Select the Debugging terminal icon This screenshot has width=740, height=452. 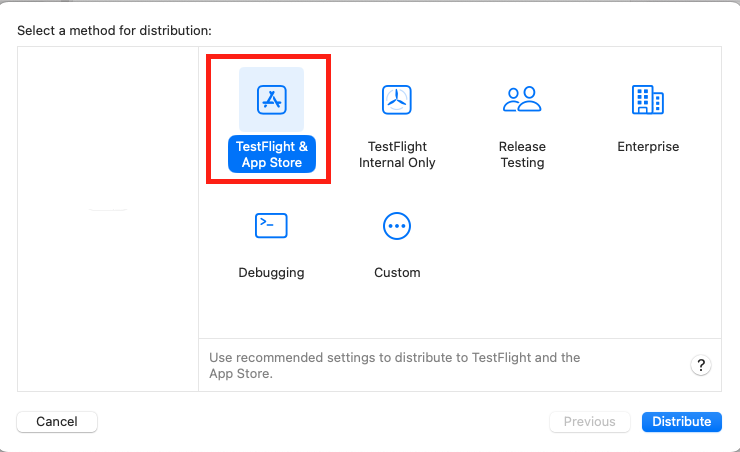pos(271,226)
